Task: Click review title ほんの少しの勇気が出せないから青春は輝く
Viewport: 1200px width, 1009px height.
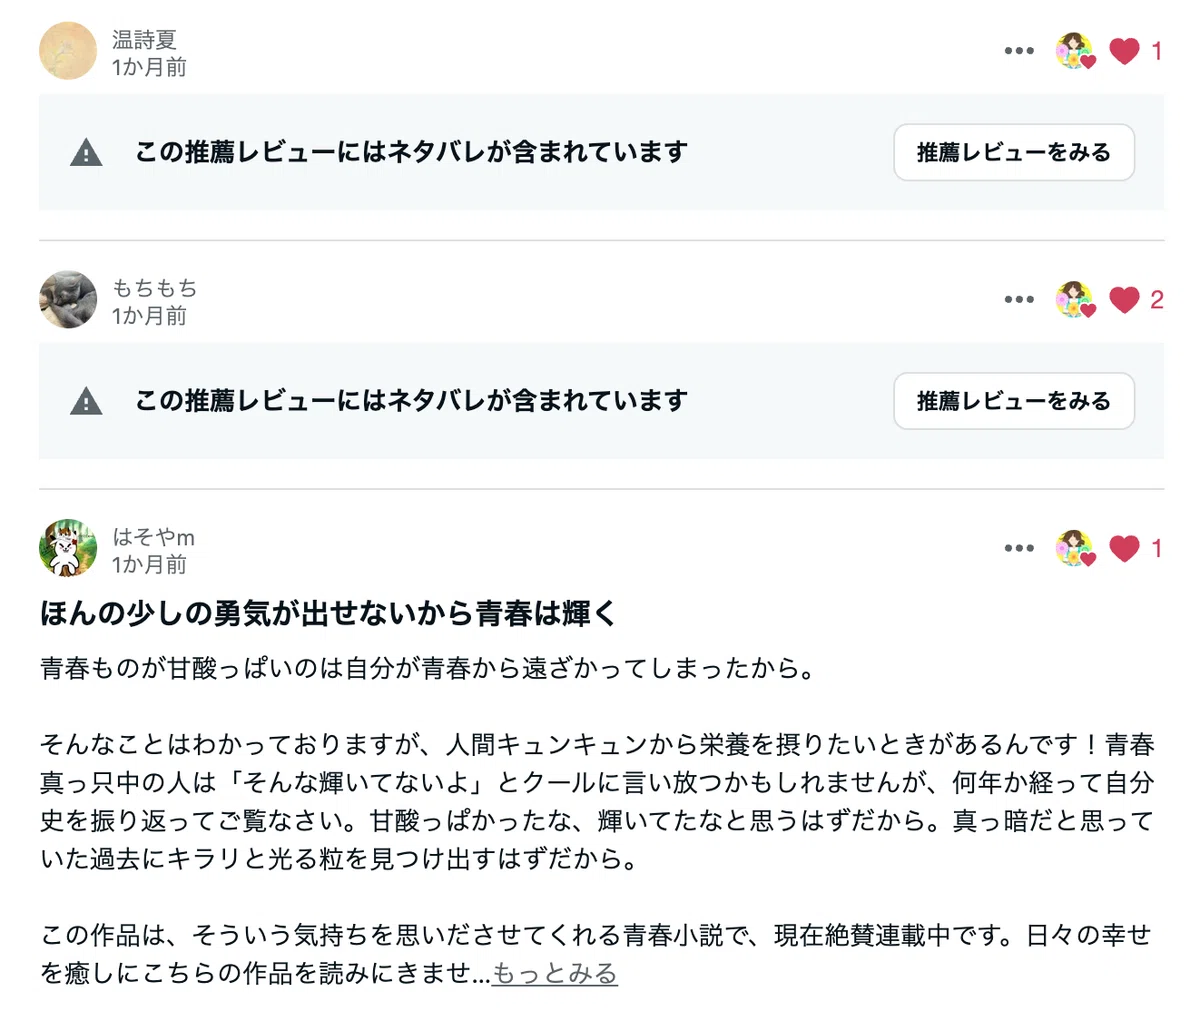Action: tap(328, 613)
